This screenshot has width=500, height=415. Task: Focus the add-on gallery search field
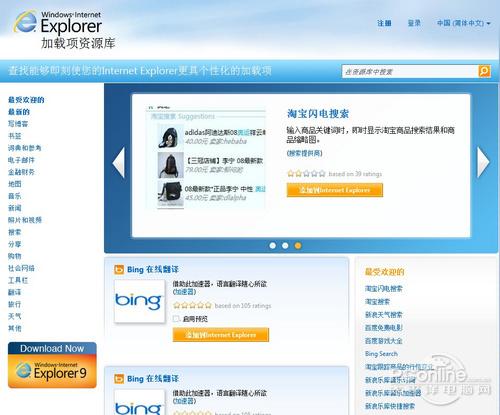410,71
